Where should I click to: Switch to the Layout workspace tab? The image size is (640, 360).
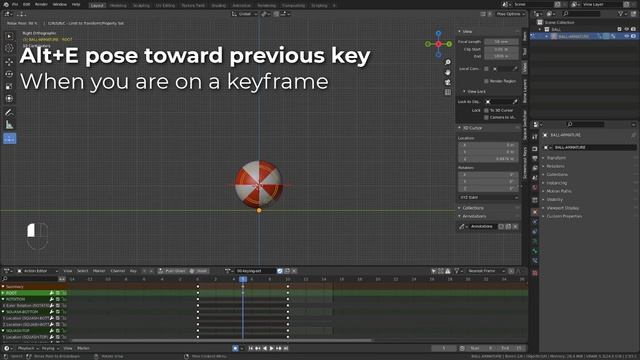[97, 5]
